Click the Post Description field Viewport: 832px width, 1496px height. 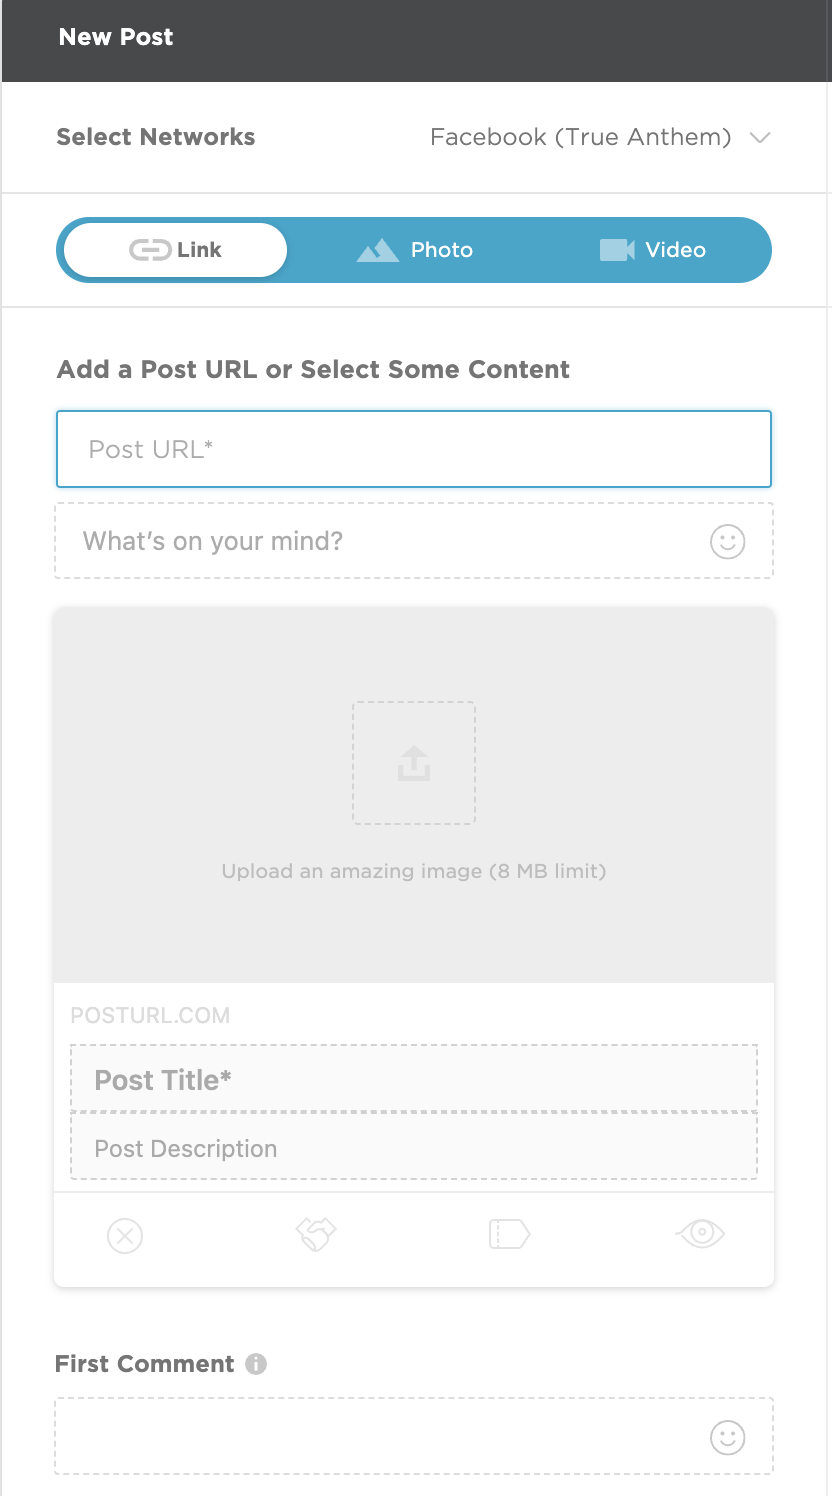tap(414, 1147)
